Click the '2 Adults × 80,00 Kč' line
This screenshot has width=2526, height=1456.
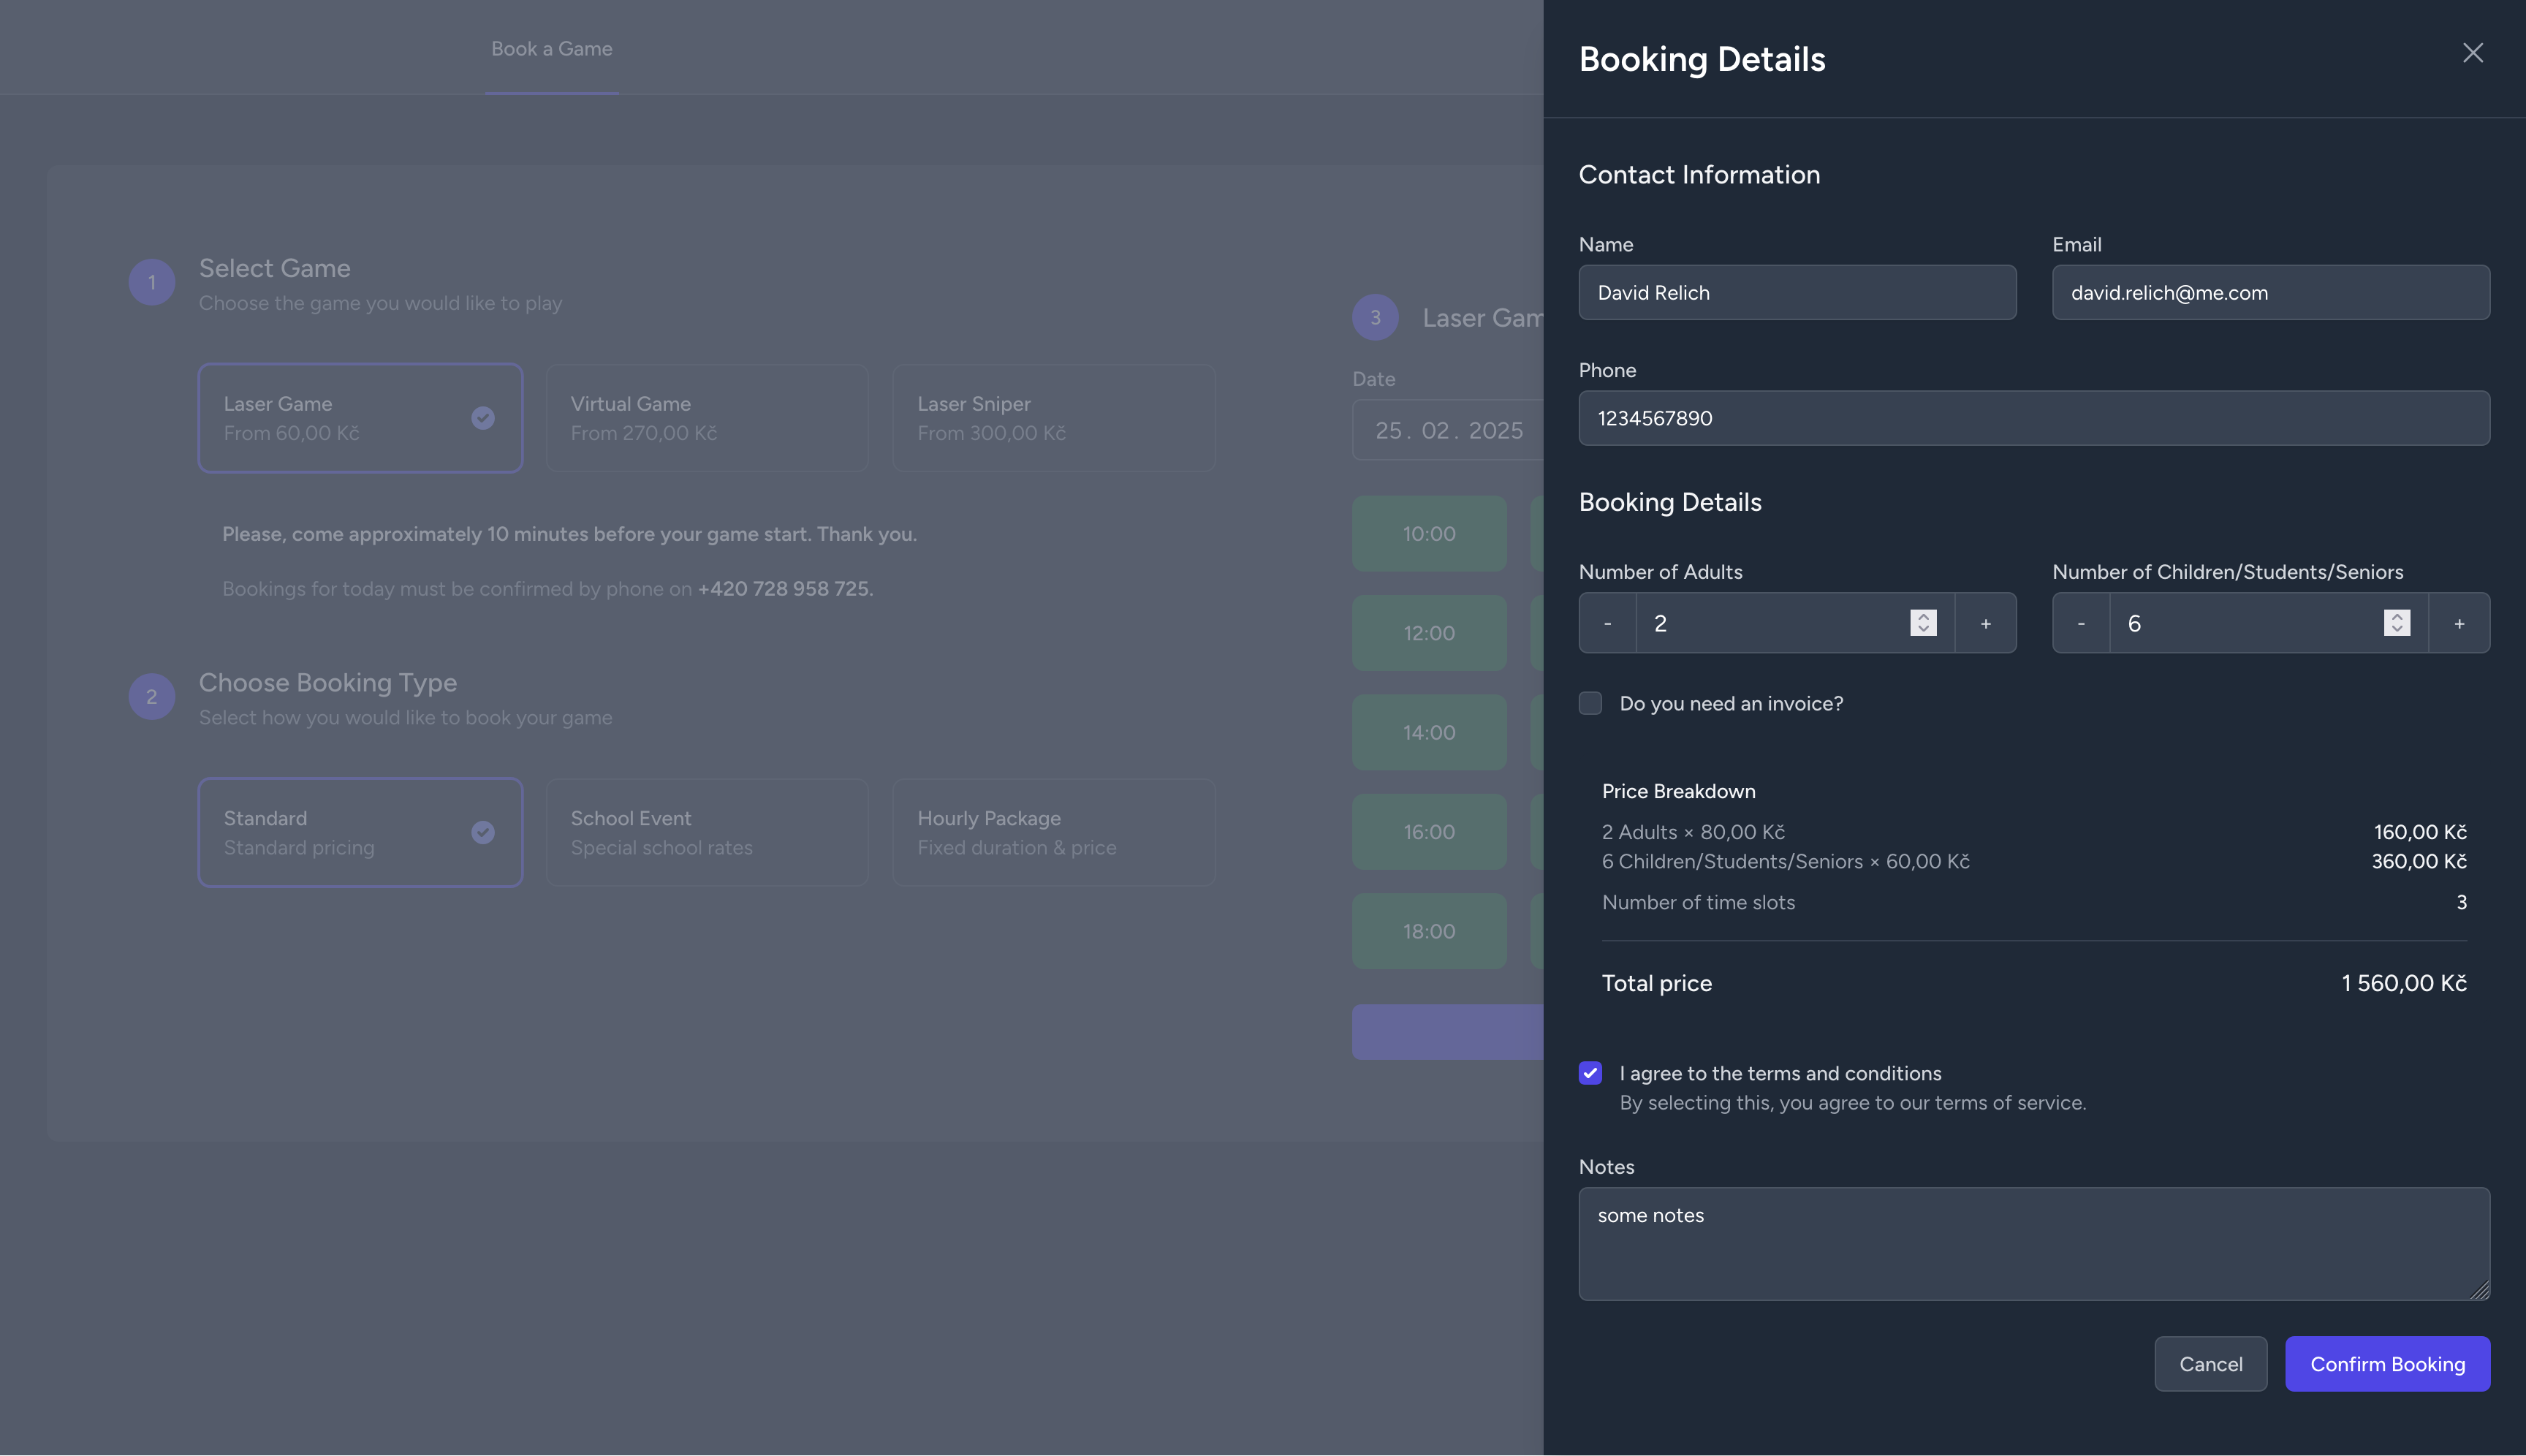pyautogui.click(x=1693, y=832)
